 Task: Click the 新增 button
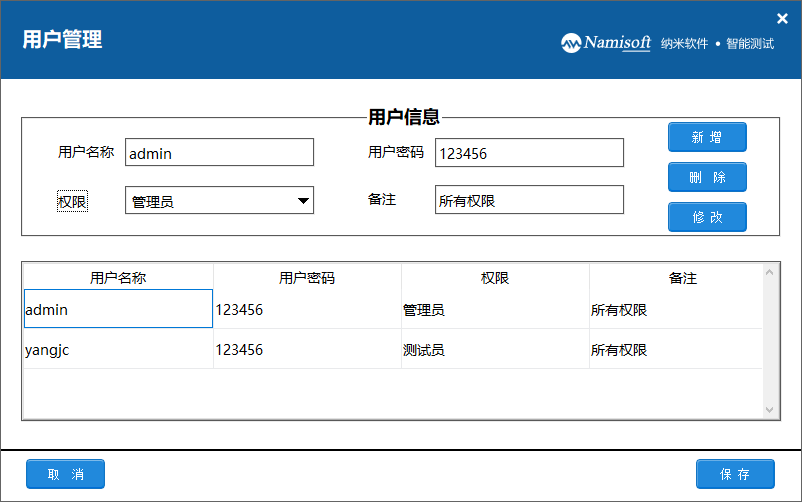point(707,137)
